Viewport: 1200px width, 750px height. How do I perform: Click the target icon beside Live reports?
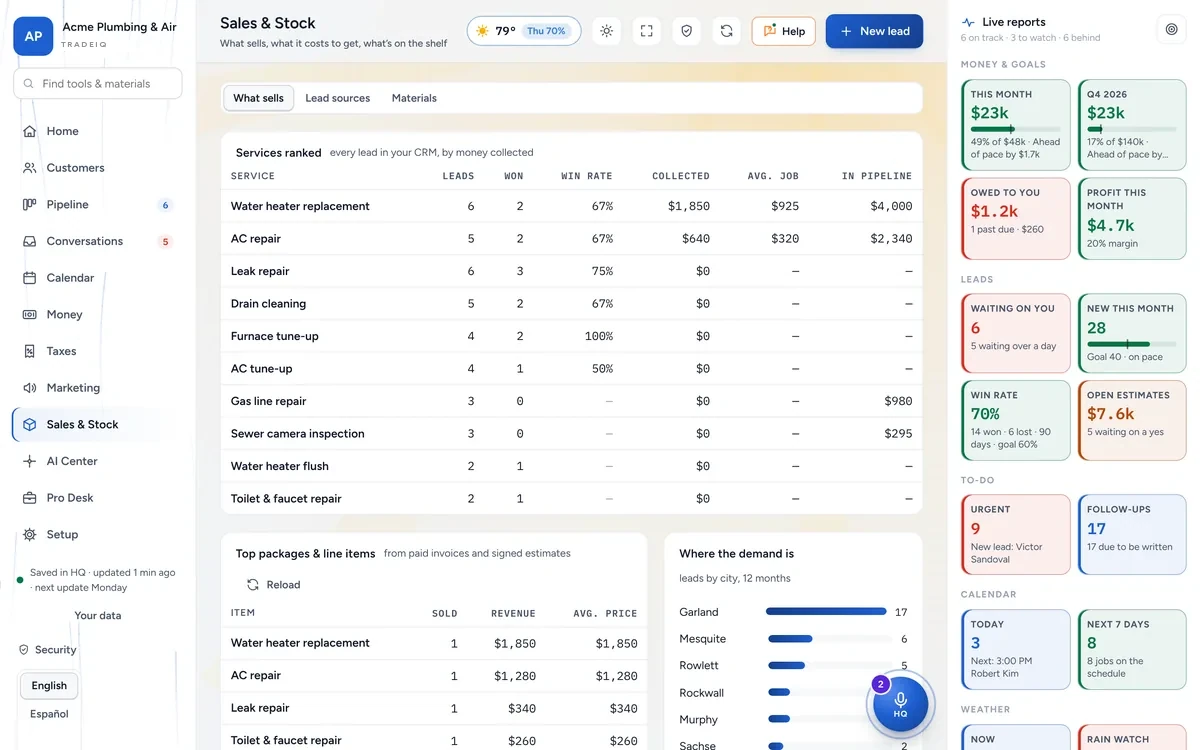coord(1172,30)
